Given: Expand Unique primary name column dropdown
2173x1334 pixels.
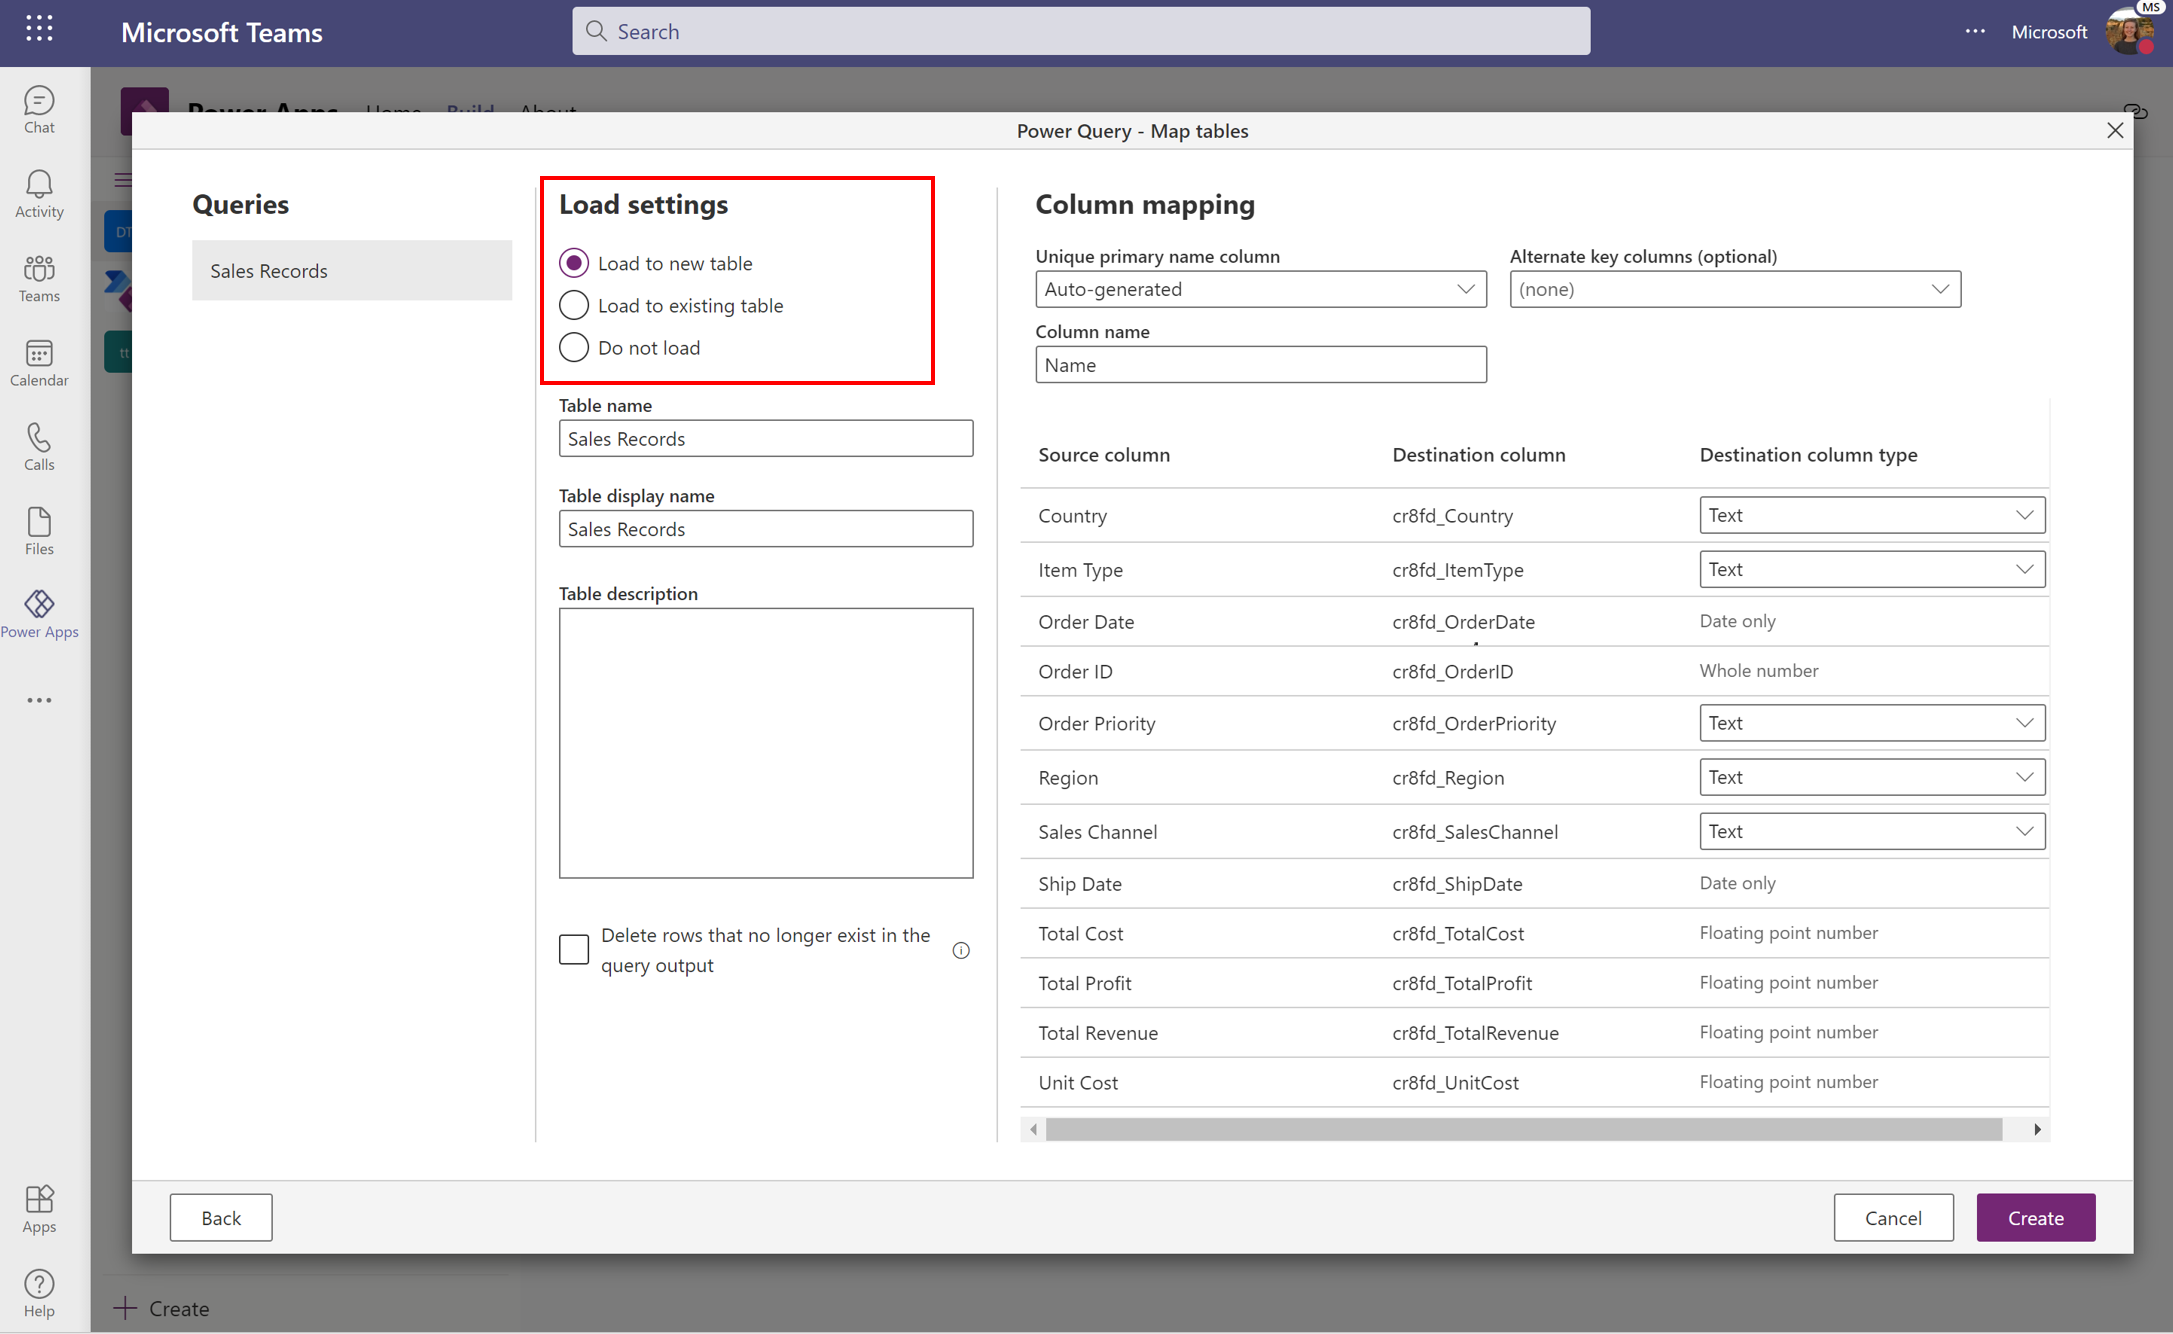Looking at the screenshot, I should click(1465, 289).
